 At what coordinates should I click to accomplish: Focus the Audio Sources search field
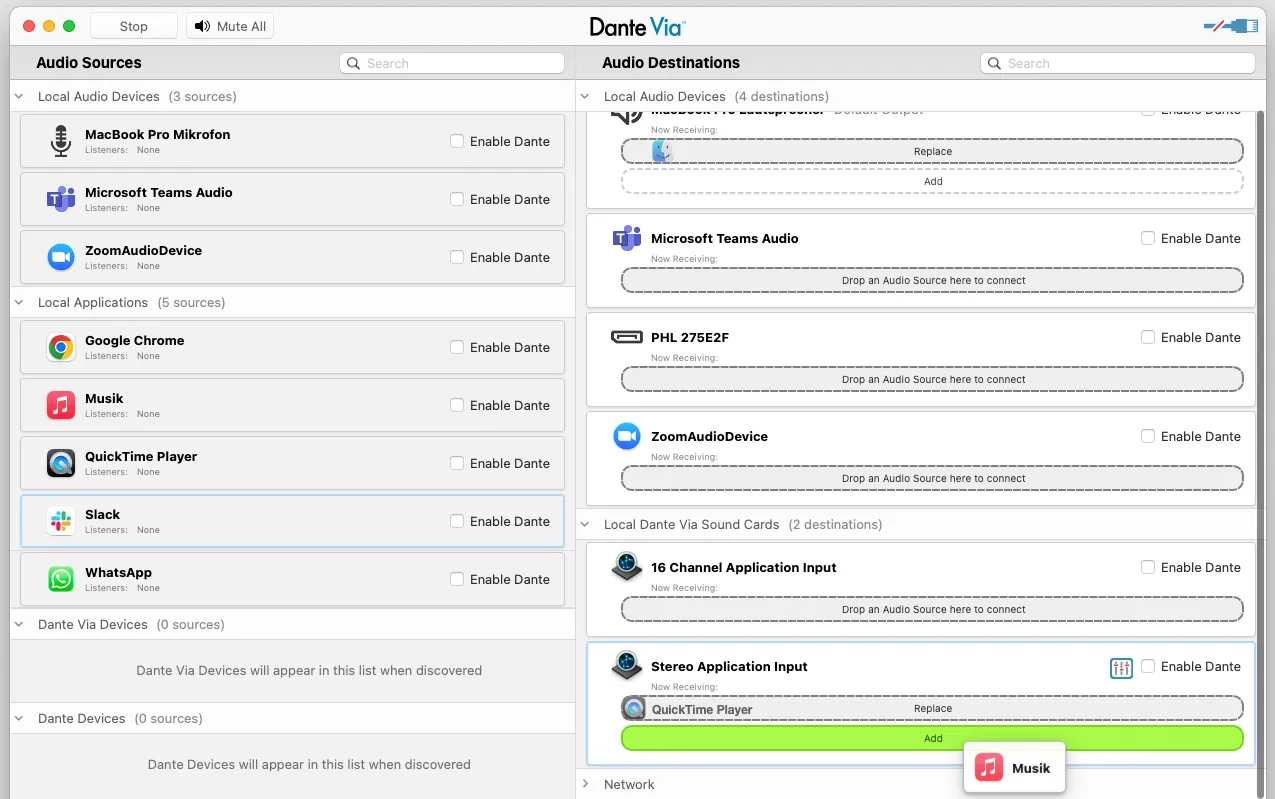[452, 63]
